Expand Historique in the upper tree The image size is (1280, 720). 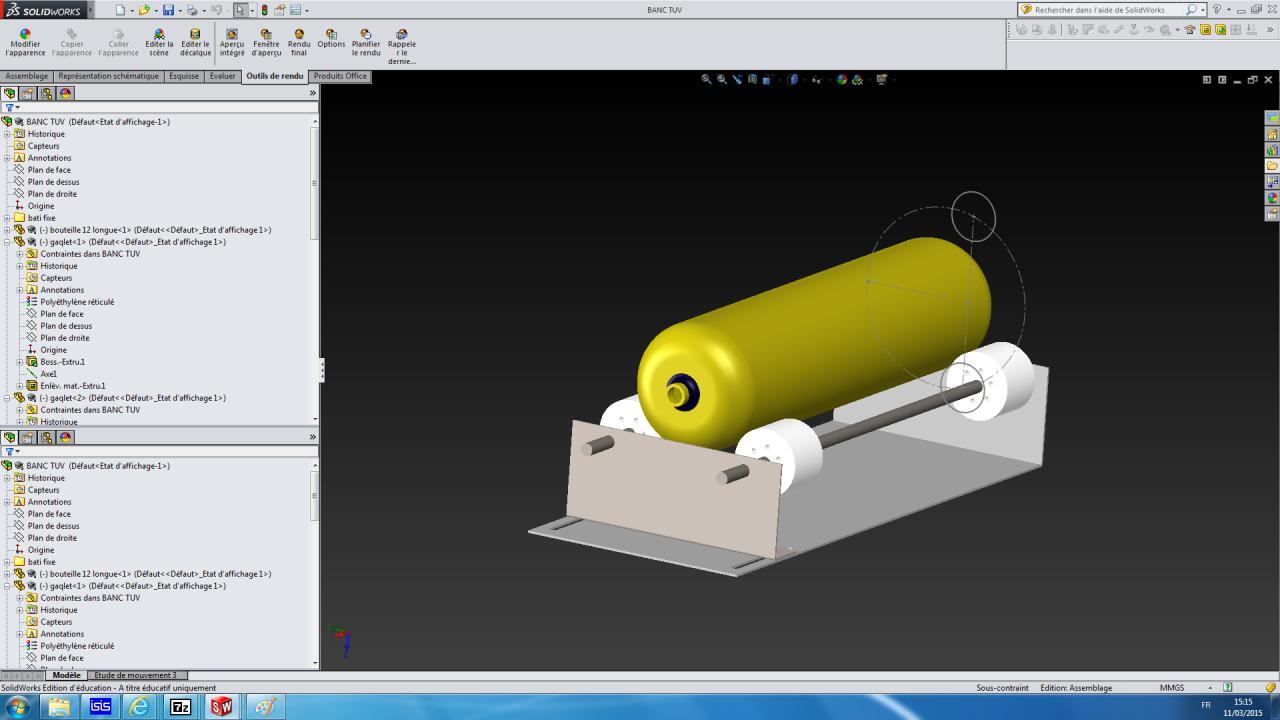[7, 134]
